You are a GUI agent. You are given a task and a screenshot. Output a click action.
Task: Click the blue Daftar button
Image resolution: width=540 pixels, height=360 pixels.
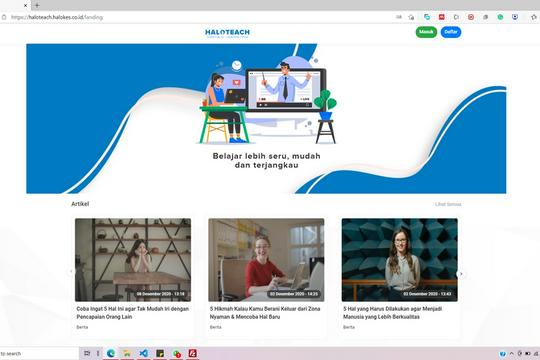(x=451, y=32)
